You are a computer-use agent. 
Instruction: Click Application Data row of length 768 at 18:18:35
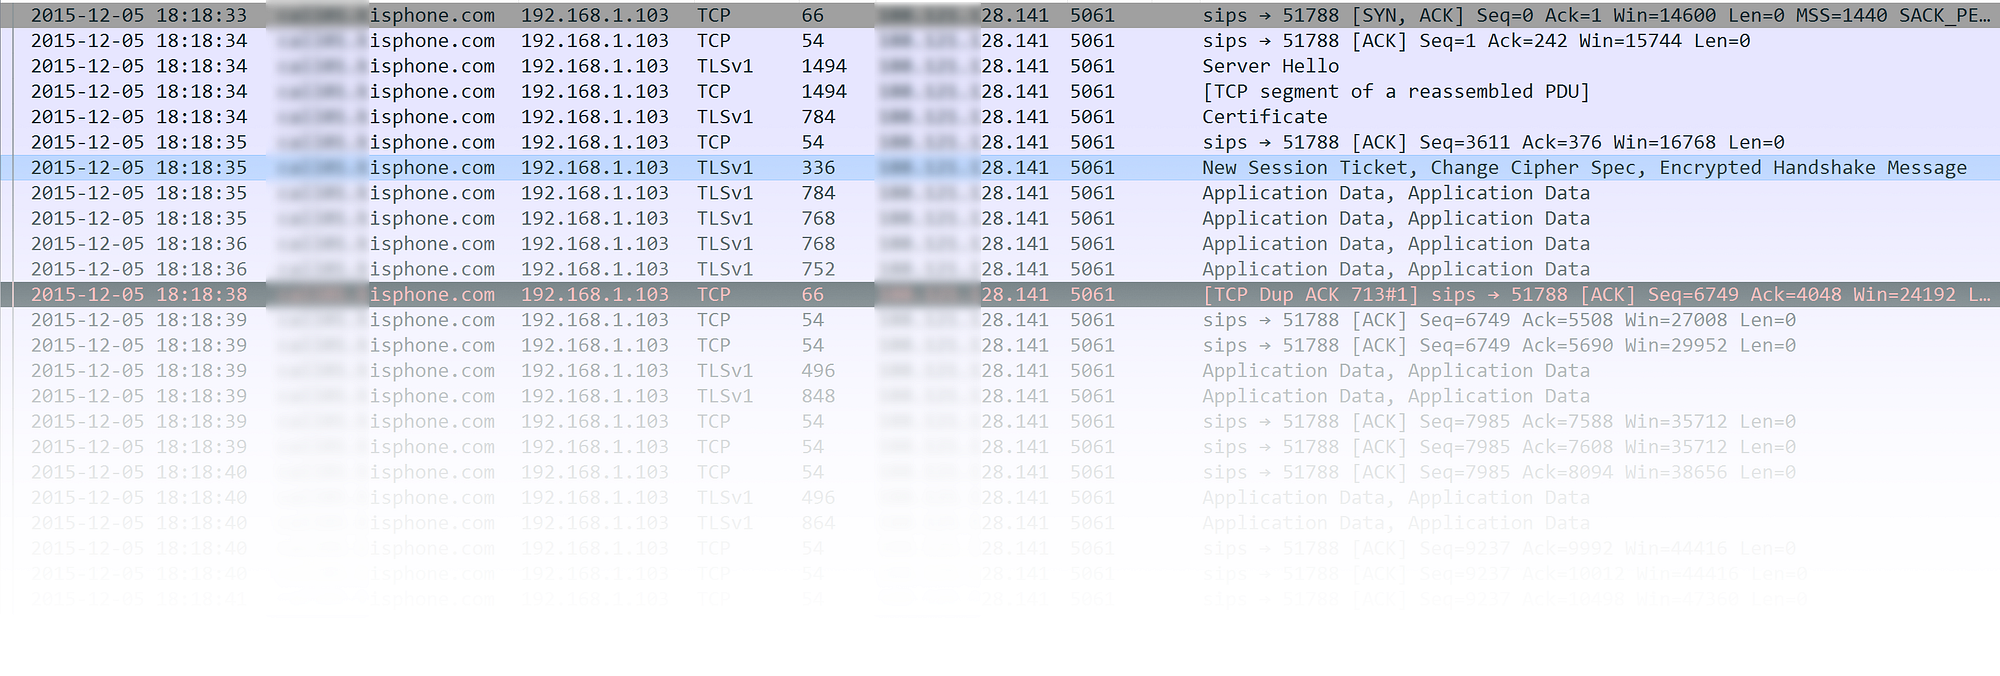point(1000,218)
